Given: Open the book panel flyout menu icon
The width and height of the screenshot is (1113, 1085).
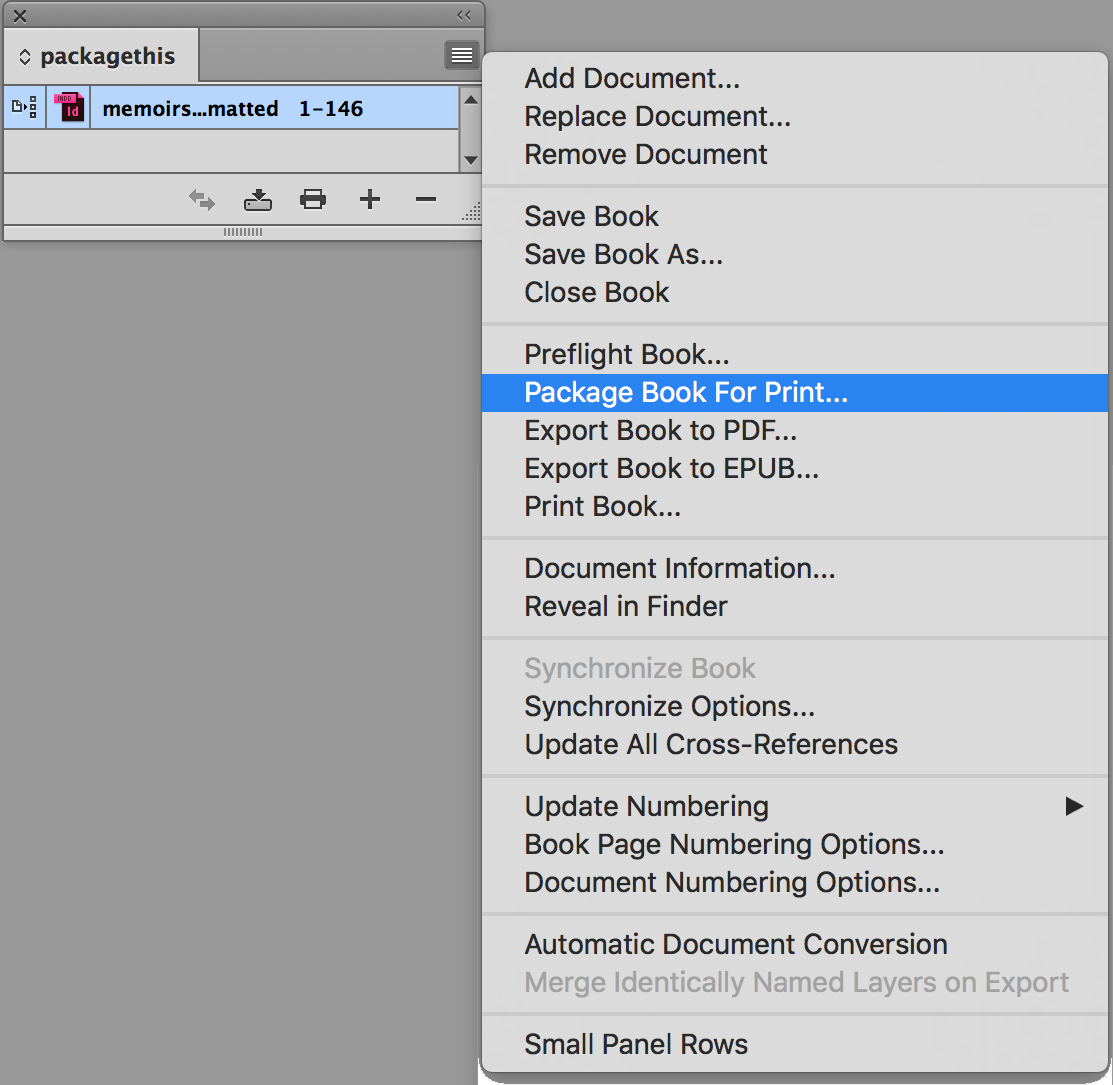Looking at the screenshot, I should 461,55.
